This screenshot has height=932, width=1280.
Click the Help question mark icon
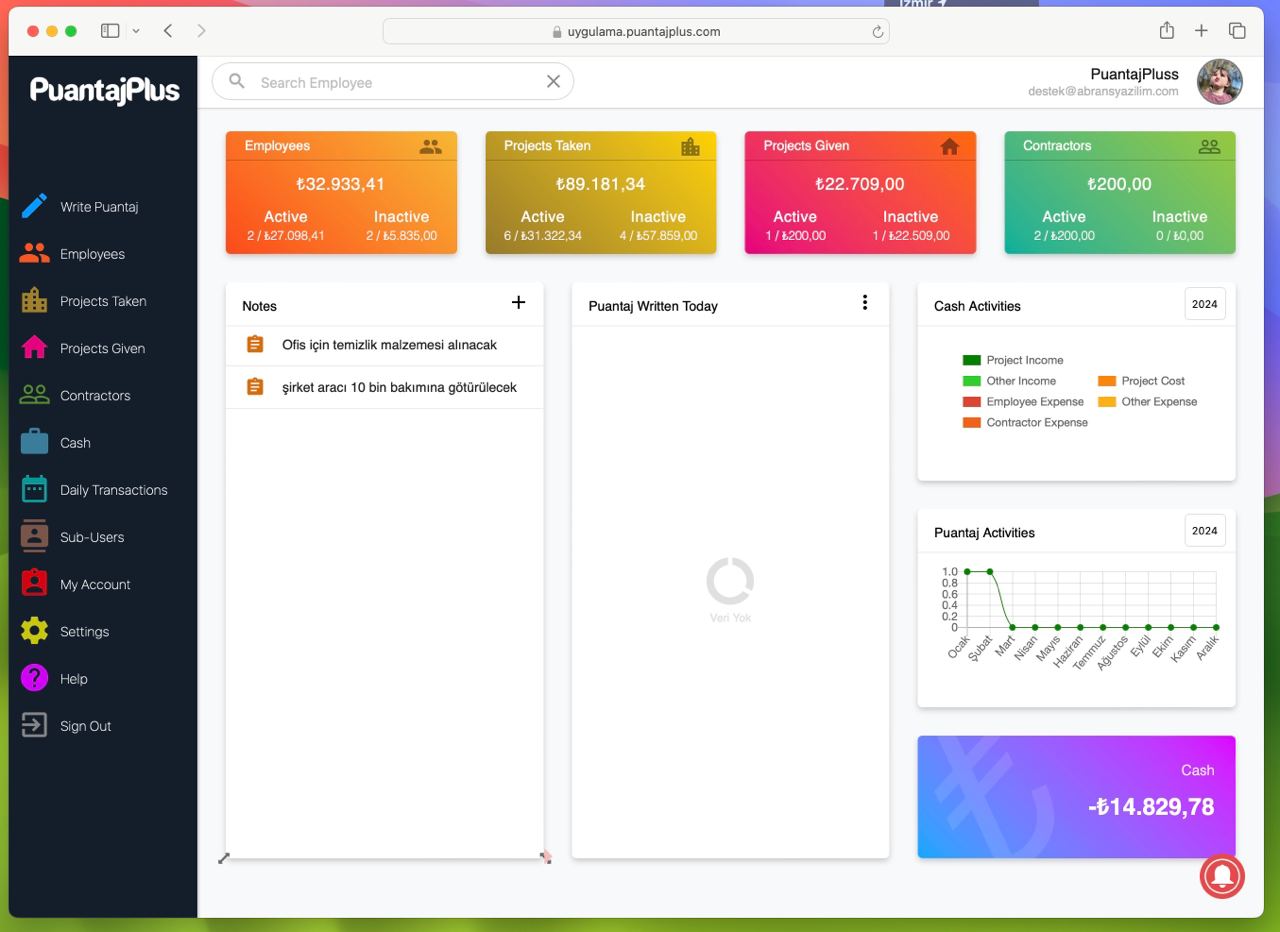click(x=34, y=678)
